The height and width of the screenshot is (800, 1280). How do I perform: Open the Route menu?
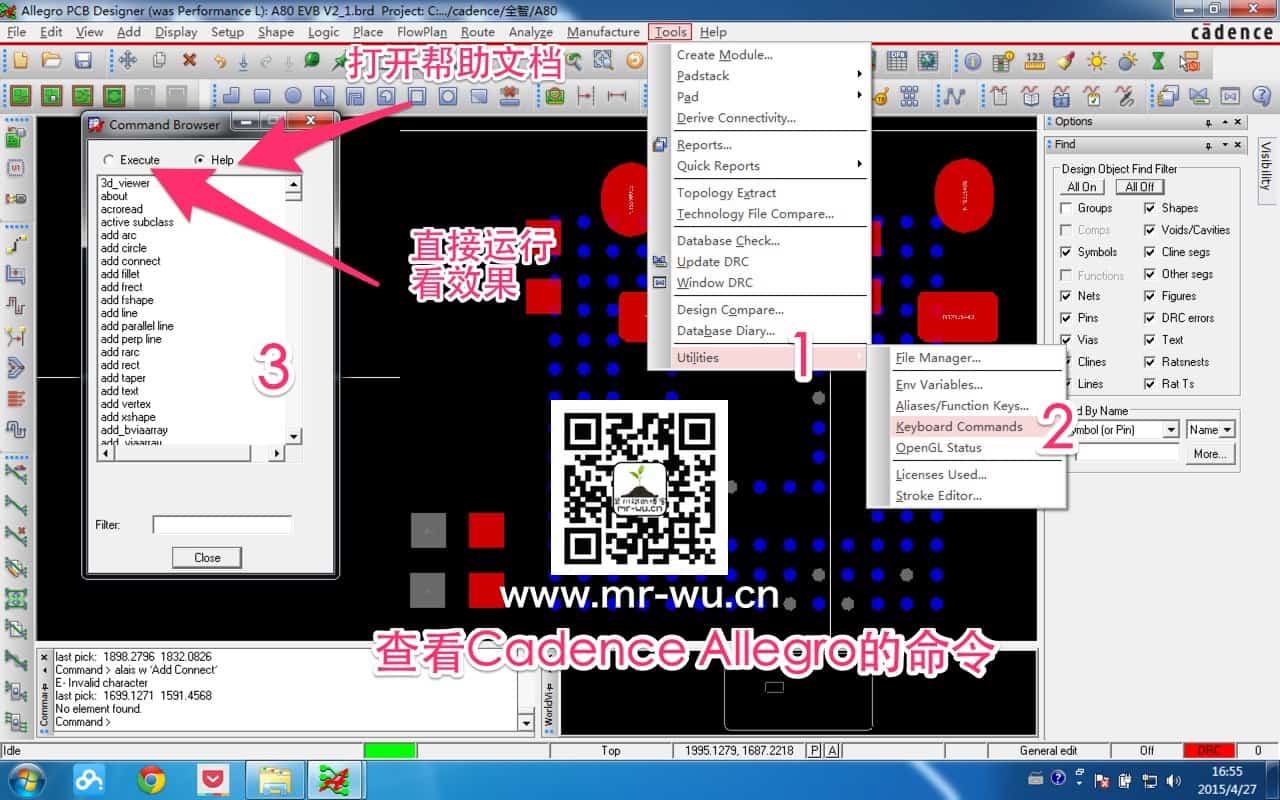[x=478, y=32]
